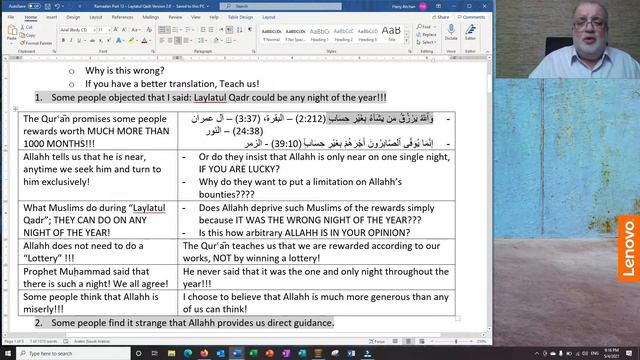640x360 pixels.
Task: Click the Text Effects icon
Action: pos(118,40)
